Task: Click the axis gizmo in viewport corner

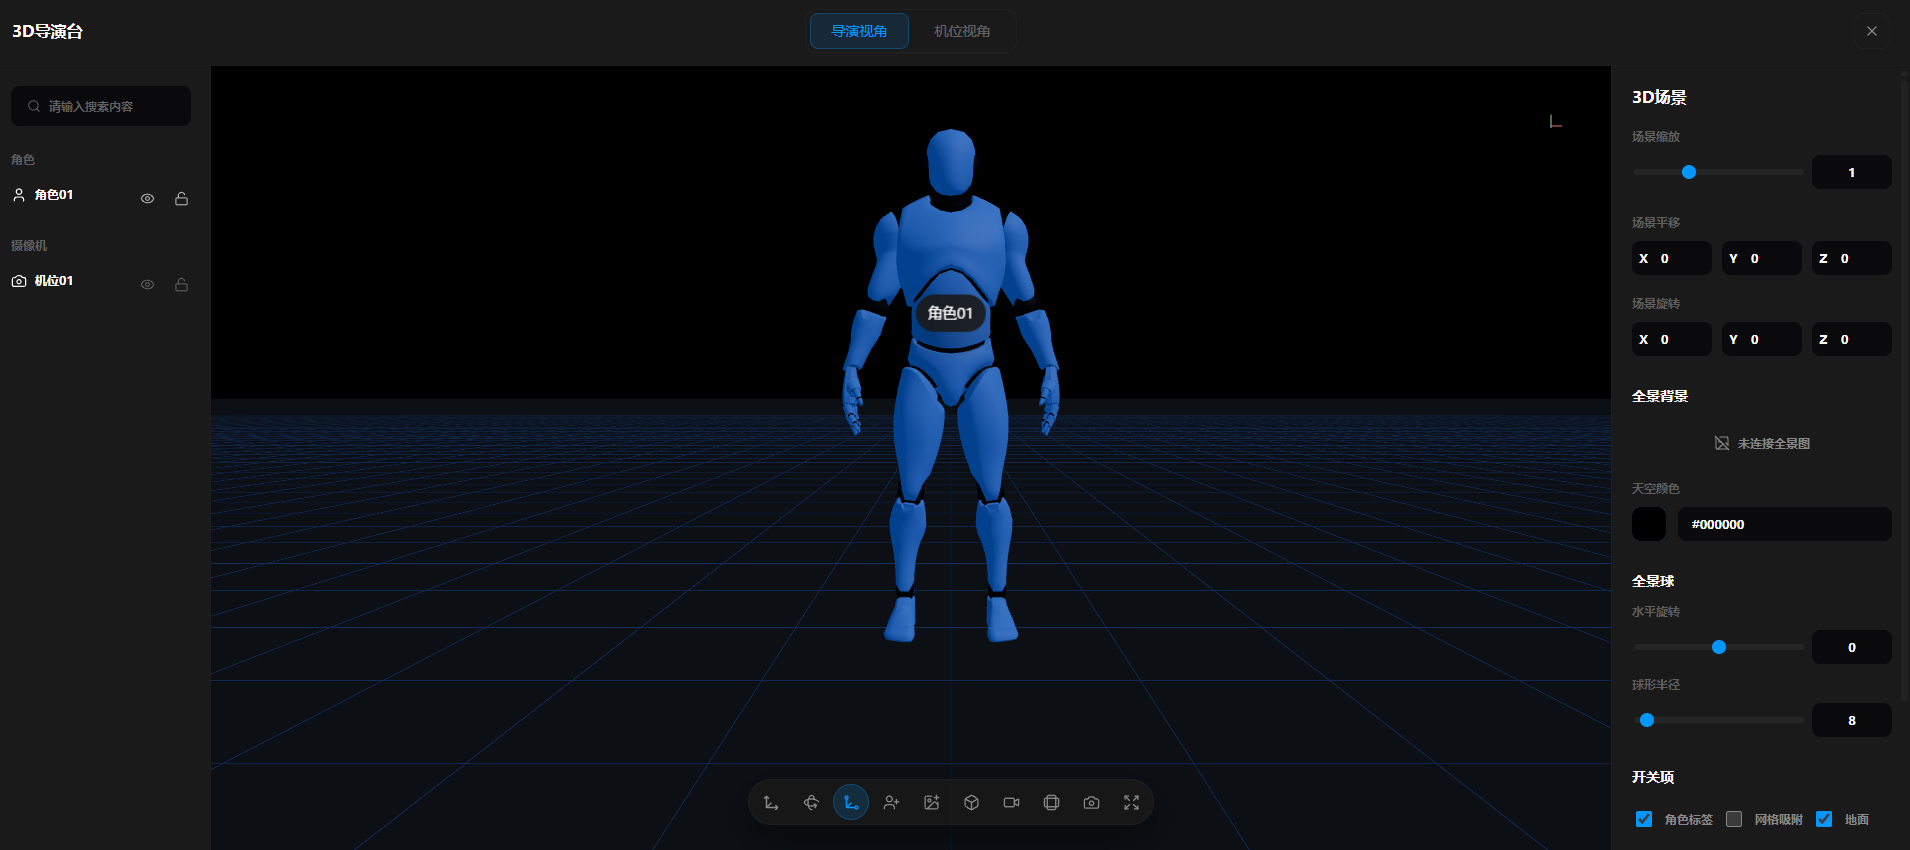Action: tap(1555, 121)
